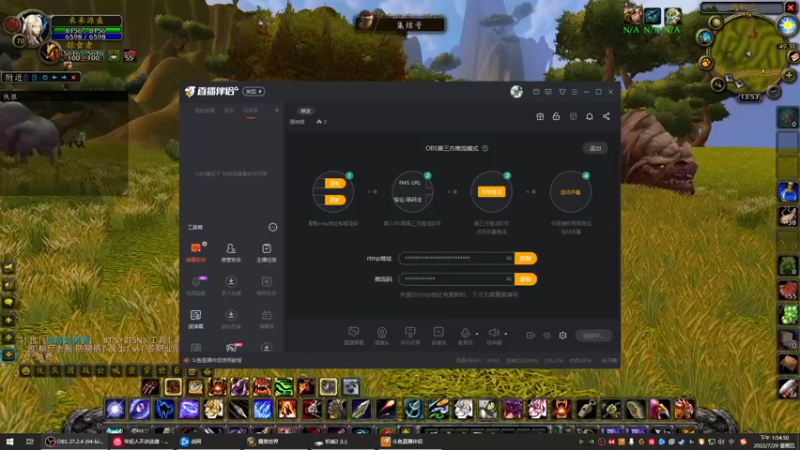The height and width of the screenshot is (450, 800).
Task: Use the glowing blue orb ability on action bar
Action: pos(115,409)
